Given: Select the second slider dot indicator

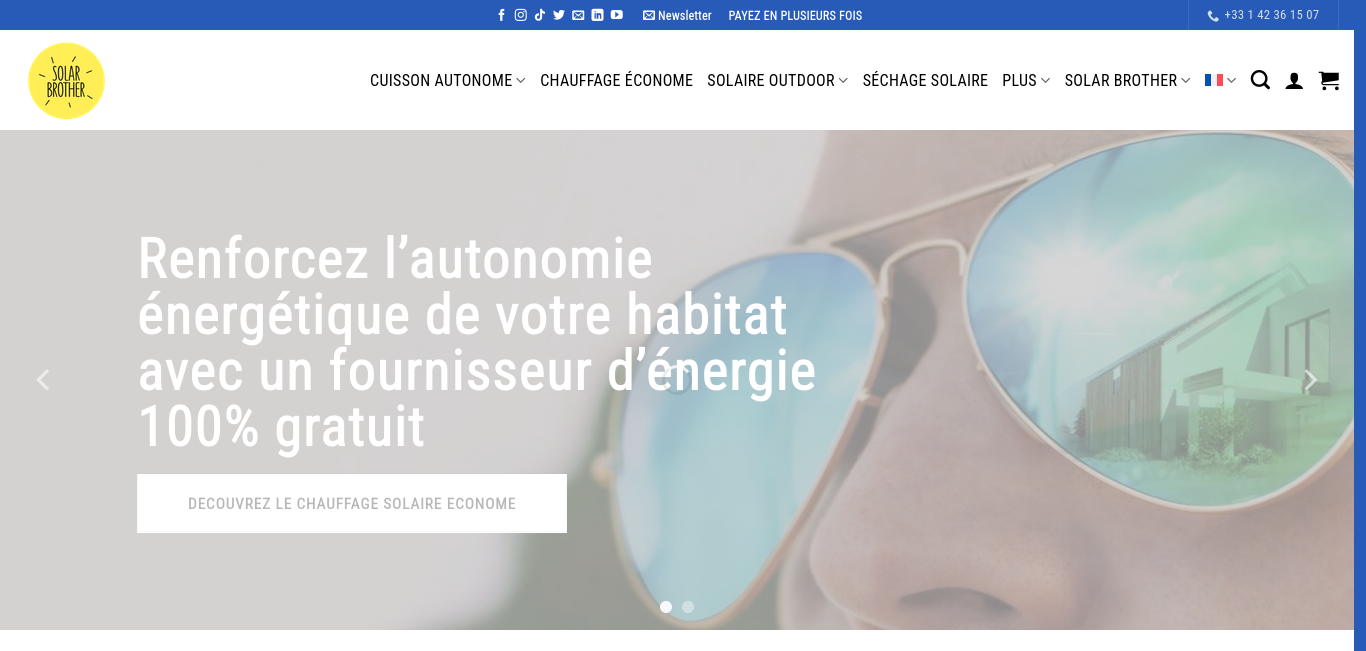Looking at the screenshot, I should [x=688, y=607].
